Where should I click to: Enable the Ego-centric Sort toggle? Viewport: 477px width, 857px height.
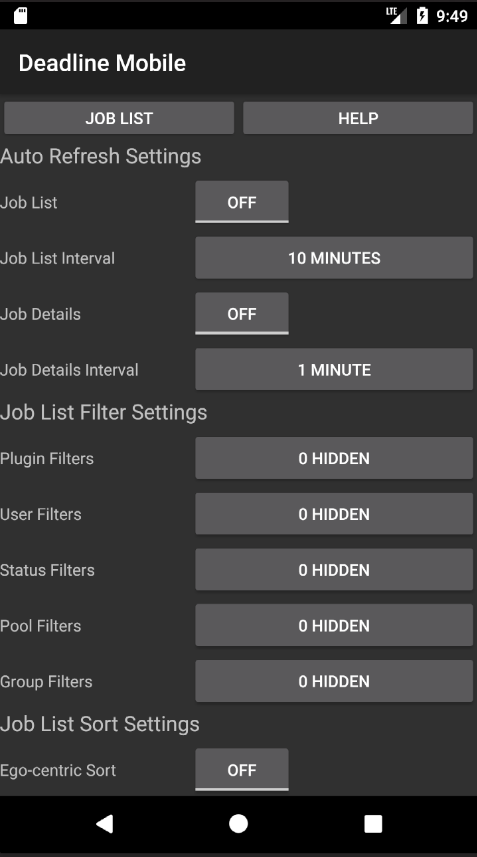tap(242, 770)
